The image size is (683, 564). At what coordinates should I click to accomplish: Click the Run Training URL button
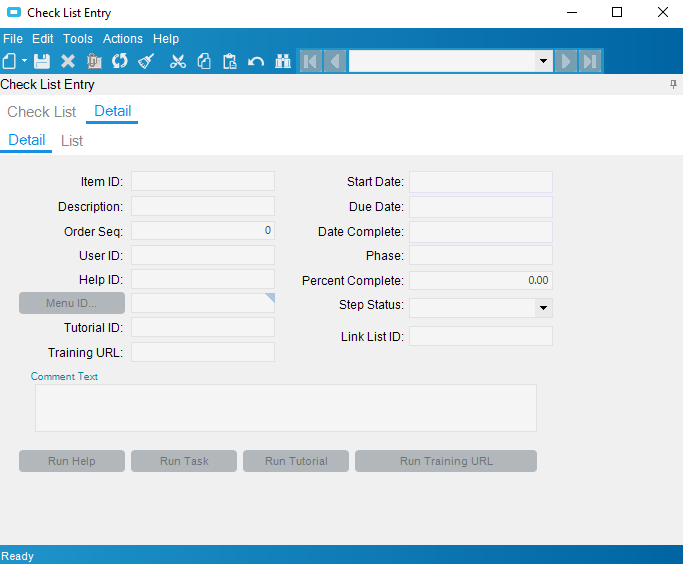[x=446, y=461]
